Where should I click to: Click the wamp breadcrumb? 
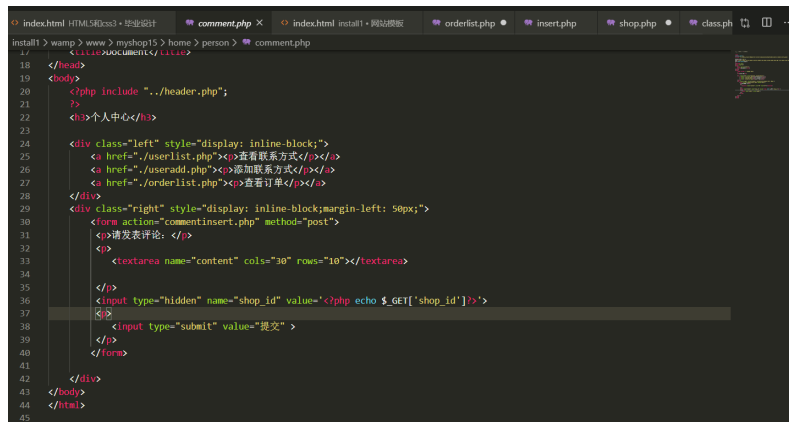click(x=62, y=43)
